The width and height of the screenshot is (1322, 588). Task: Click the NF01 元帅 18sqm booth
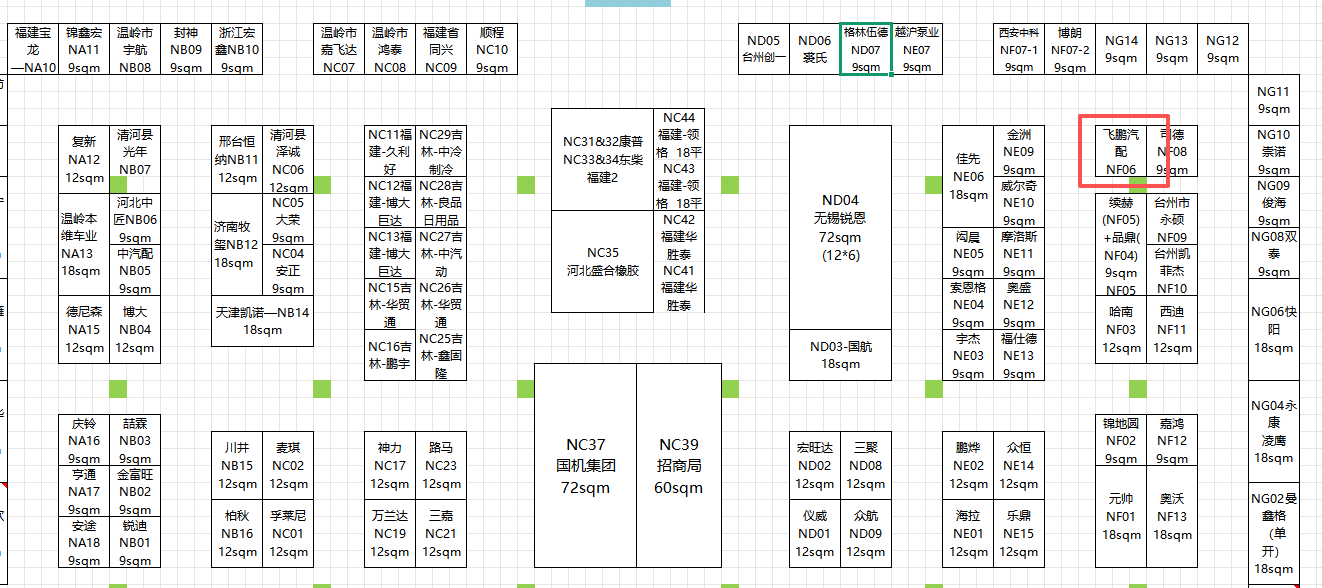point(1121,509)
